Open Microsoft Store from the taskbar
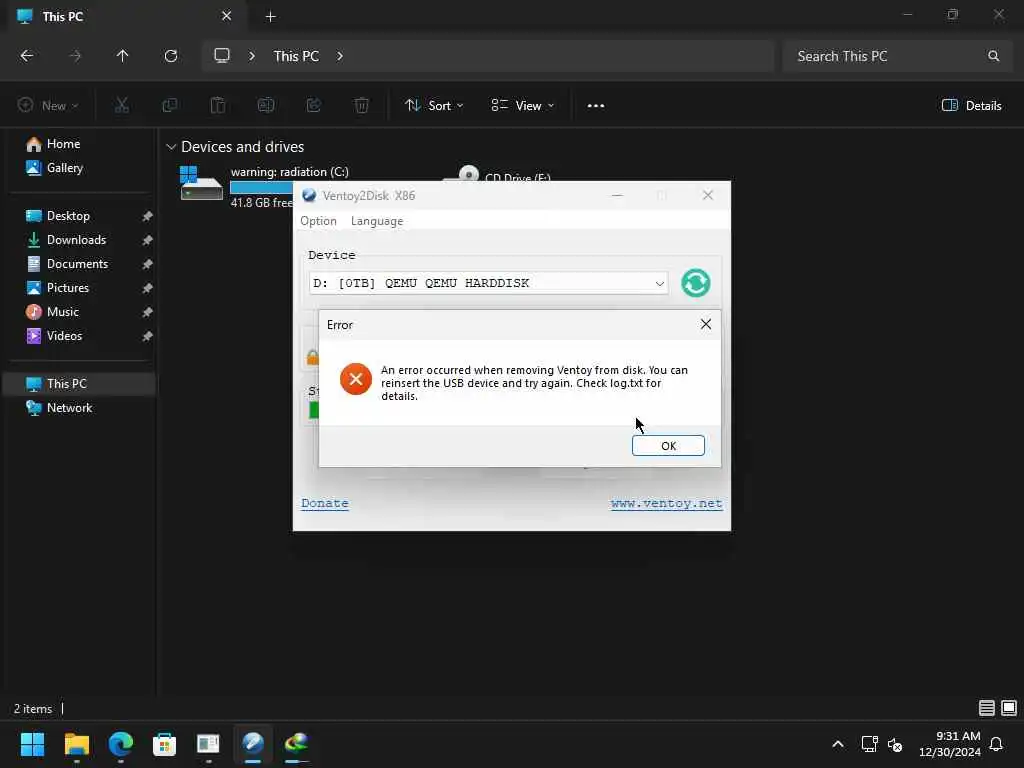The image size is (1024, 768). tap(165, 744)
